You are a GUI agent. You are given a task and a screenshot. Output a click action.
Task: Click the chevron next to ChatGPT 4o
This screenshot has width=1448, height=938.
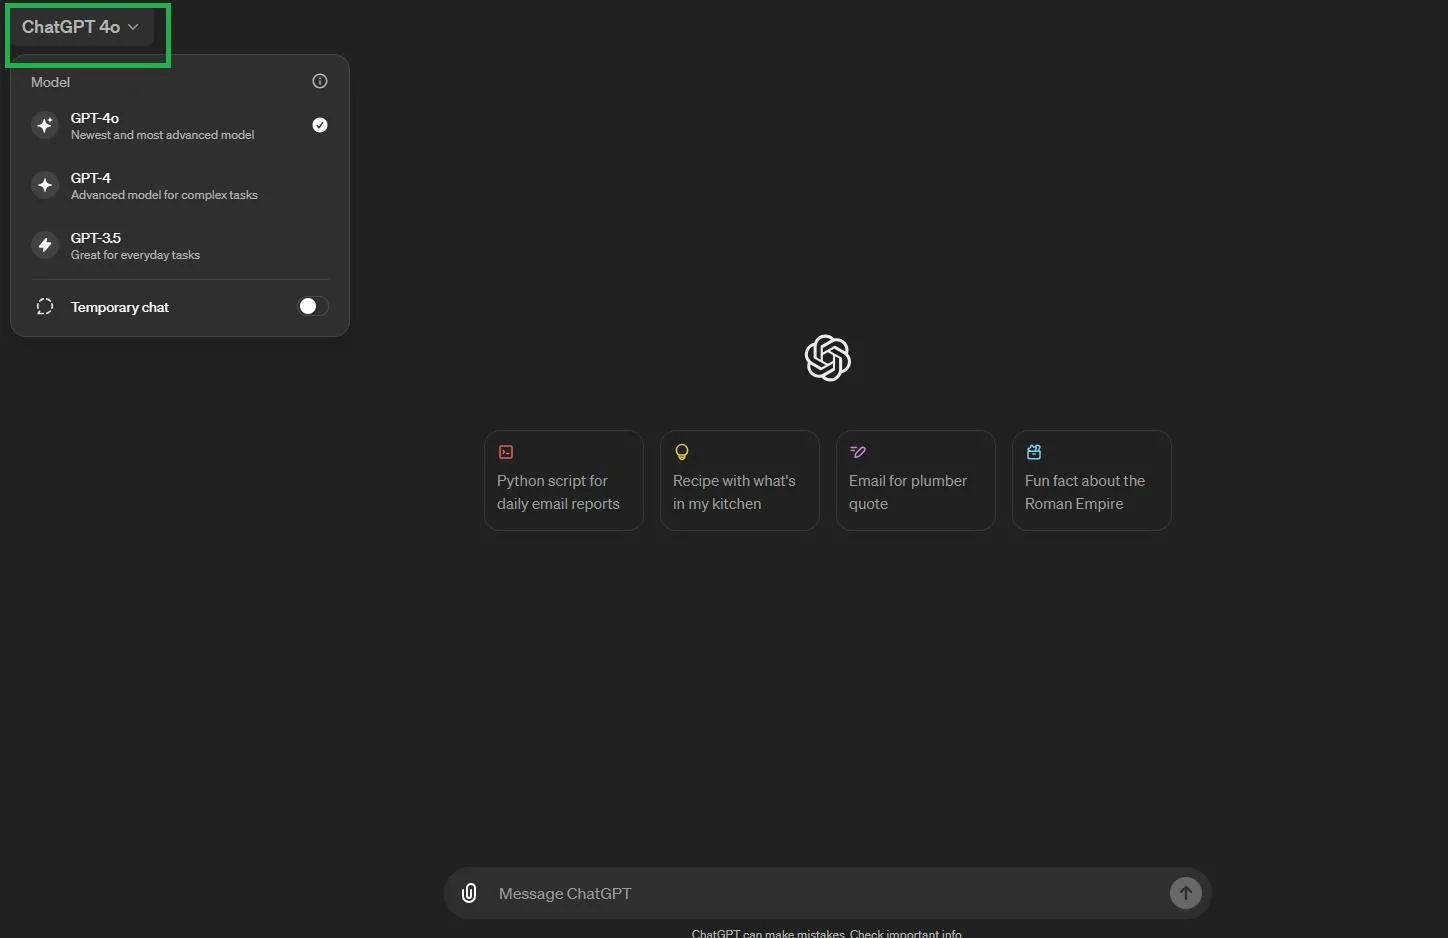pos(133,27)
